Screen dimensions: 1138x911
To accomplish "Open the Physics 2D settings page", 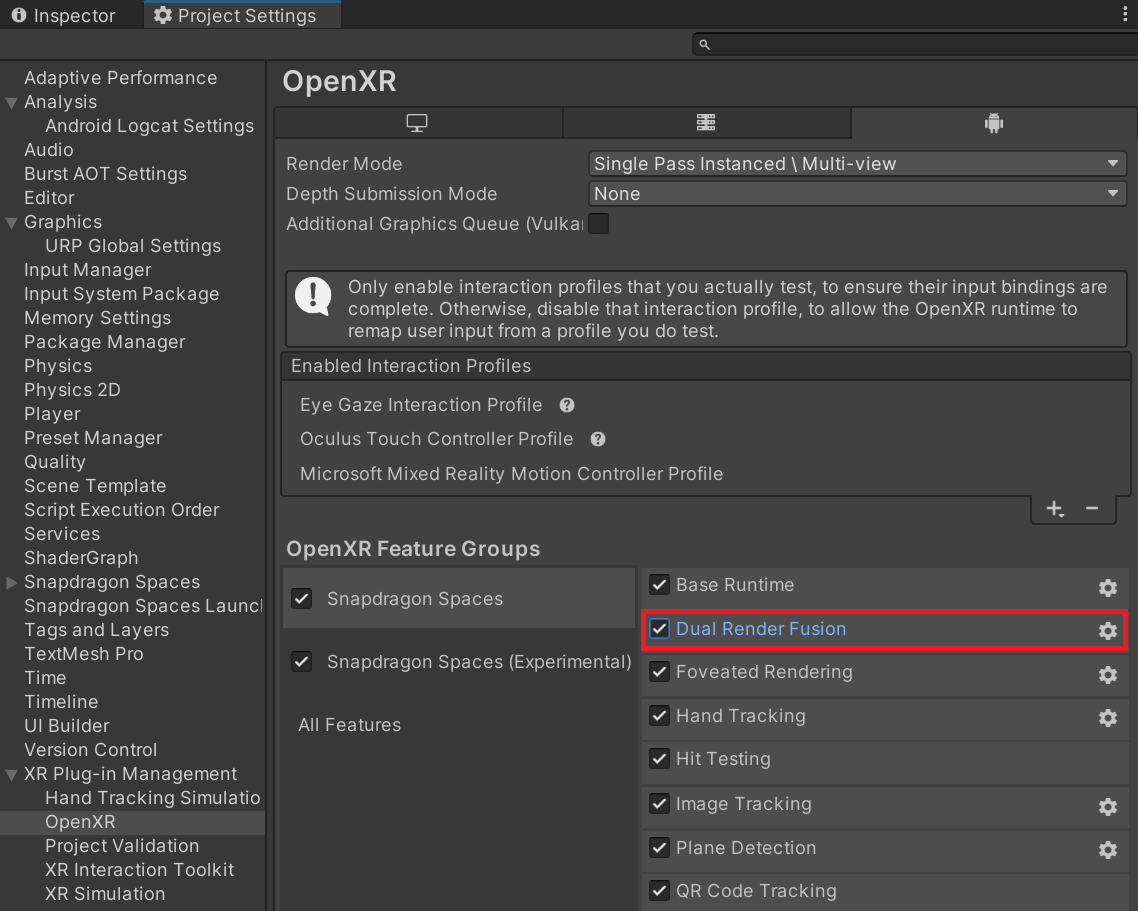I will pyautogui.click(x=72, y=389).
